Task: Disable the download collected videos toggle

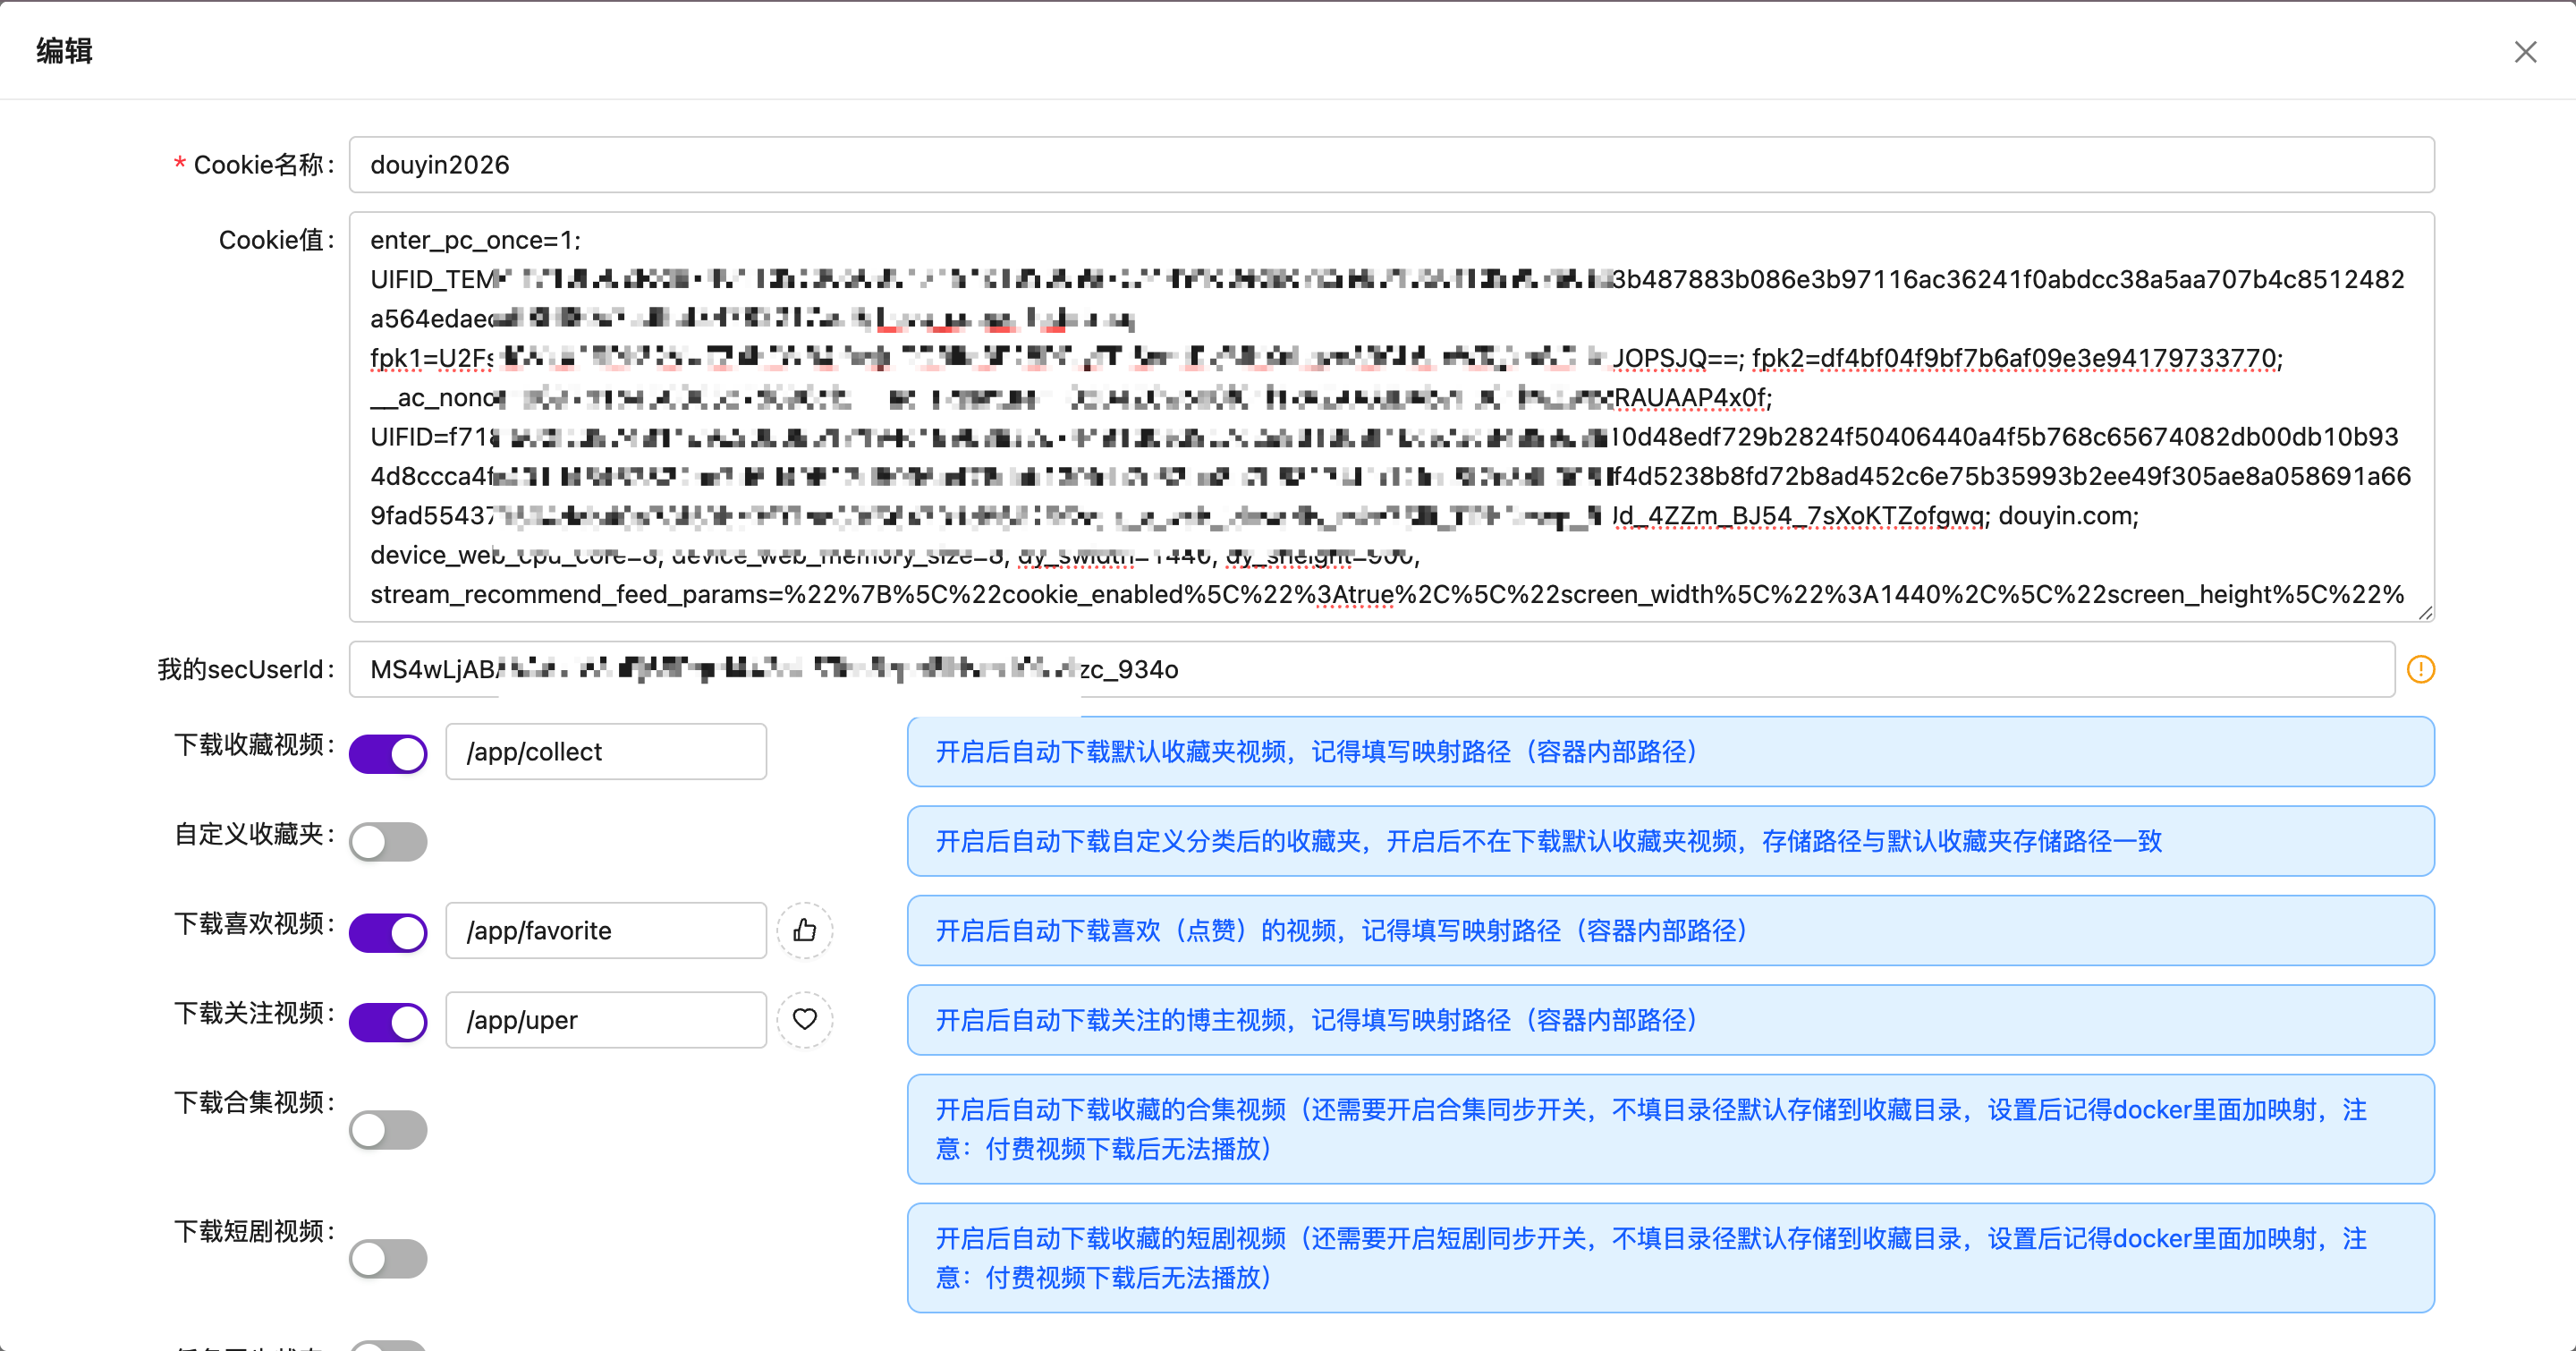Action: pos(388,753)
